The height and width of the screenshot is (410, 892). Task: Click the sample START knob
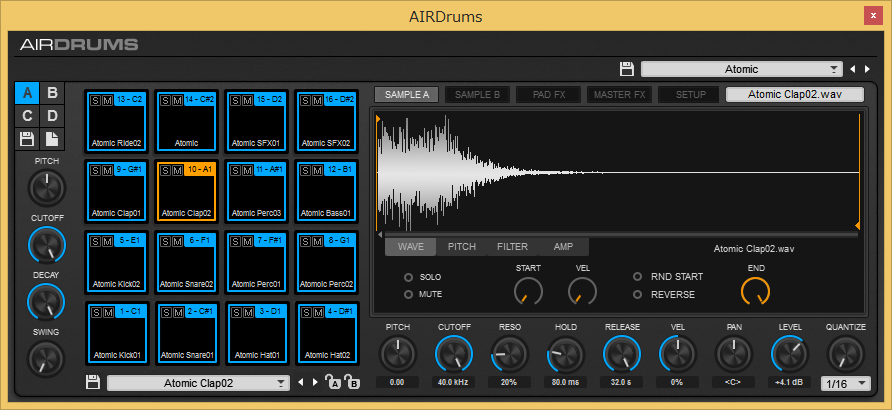pos(528,292)
